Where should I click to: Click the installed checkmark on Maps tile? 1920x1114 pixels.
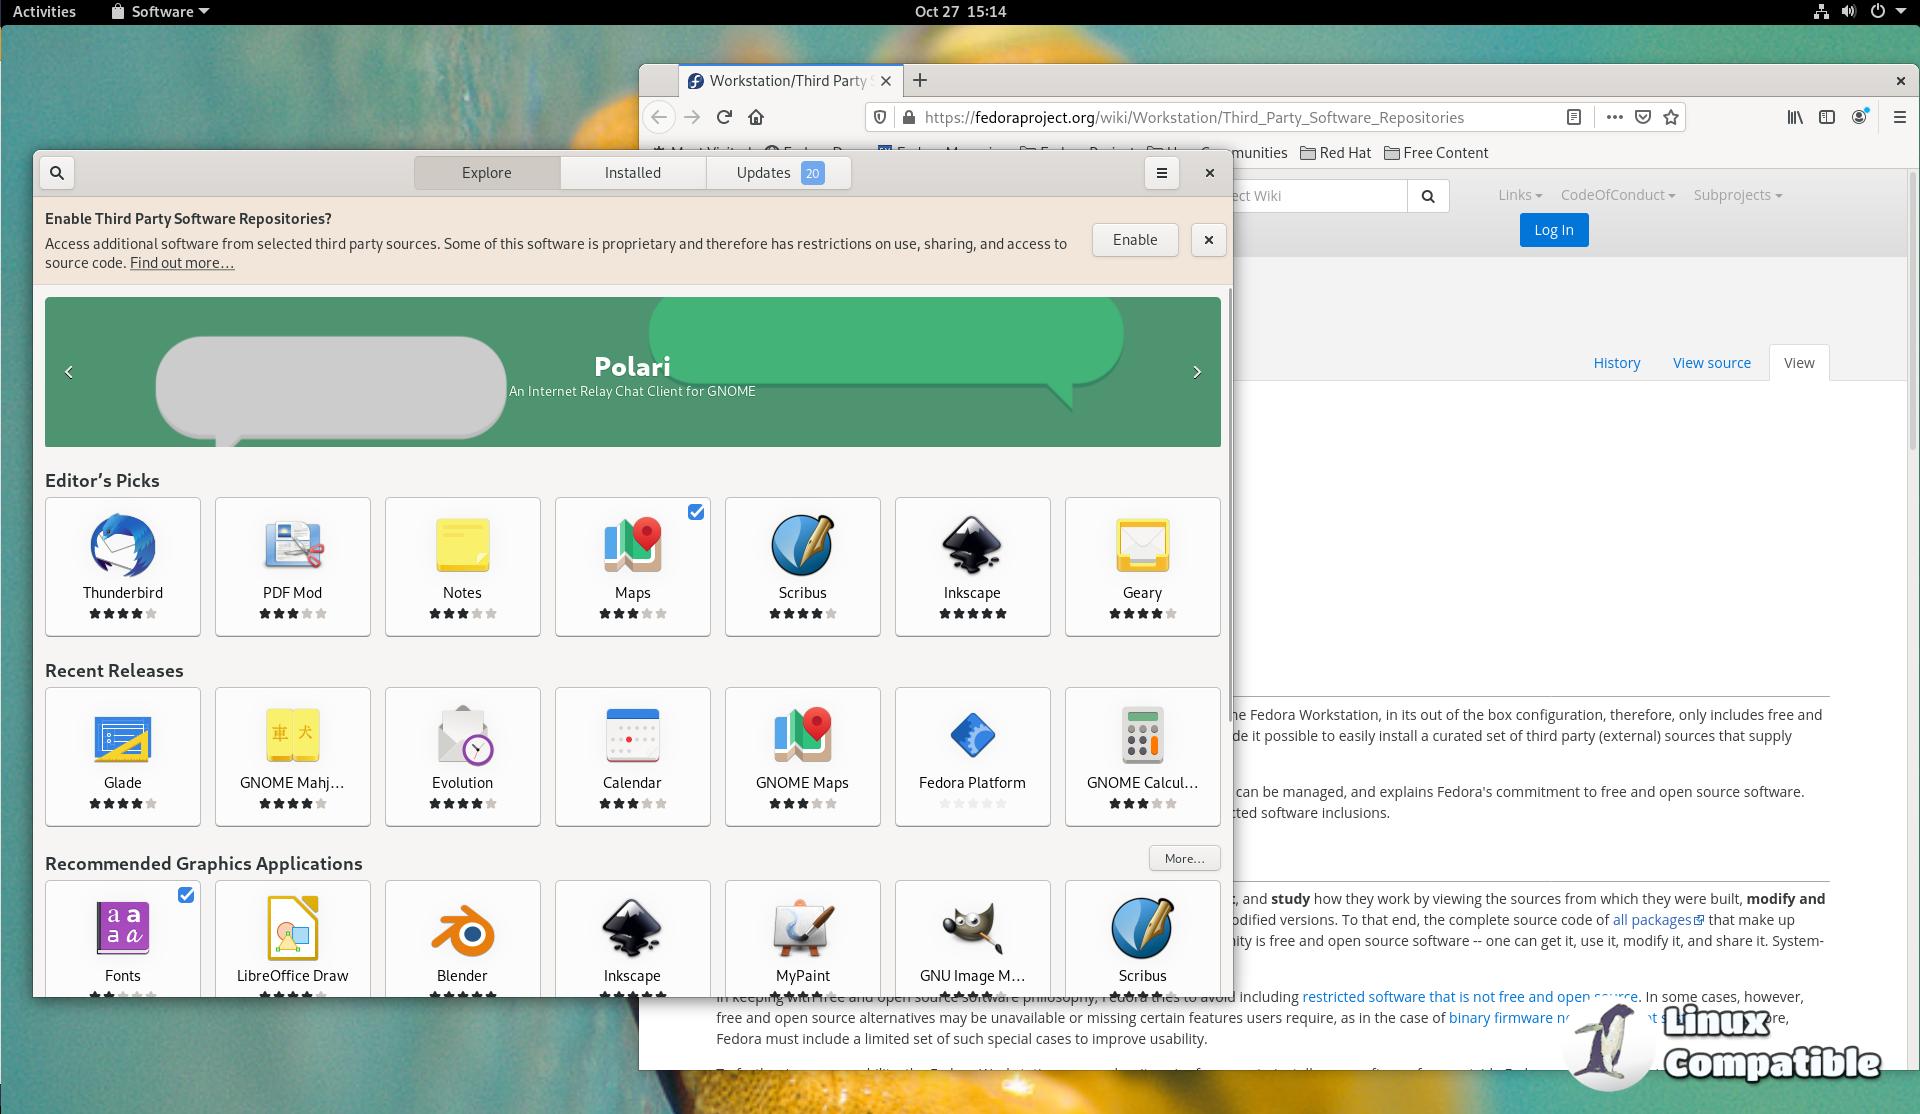pos(696,512)
